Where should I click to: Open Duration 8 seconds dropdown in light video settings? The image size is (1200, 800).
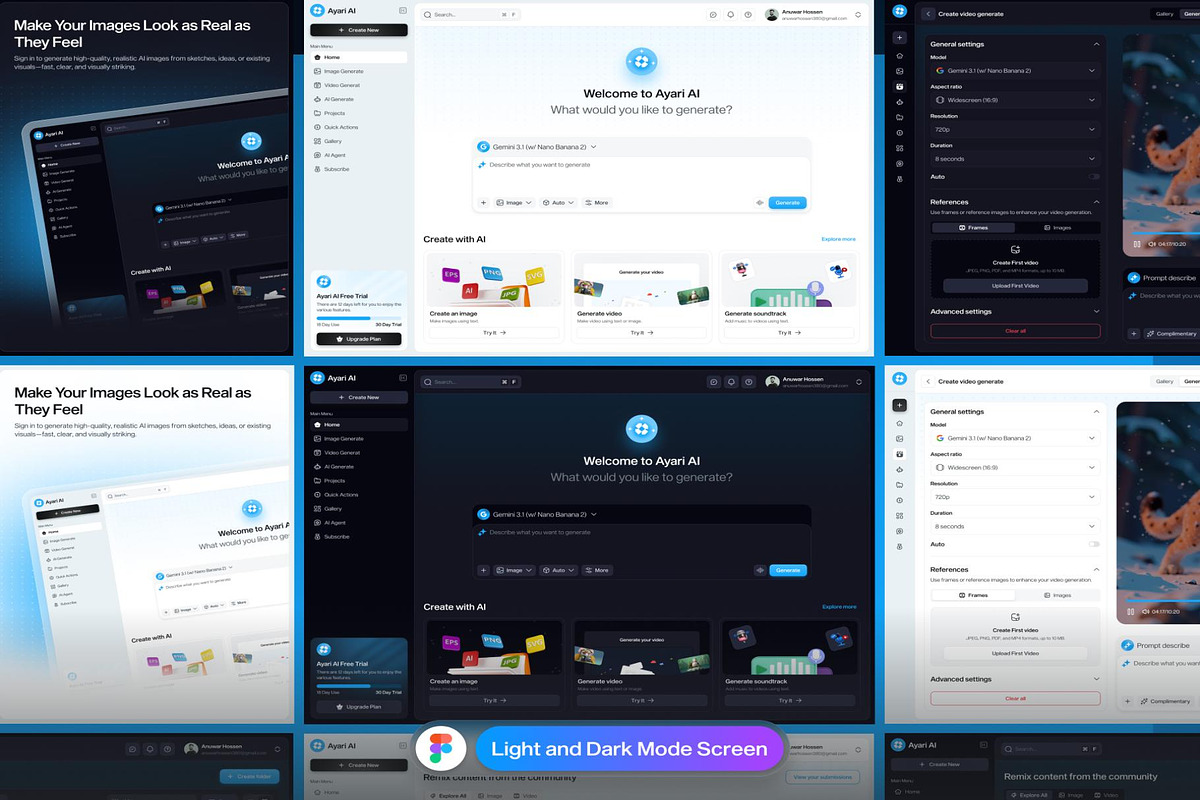1015,526
